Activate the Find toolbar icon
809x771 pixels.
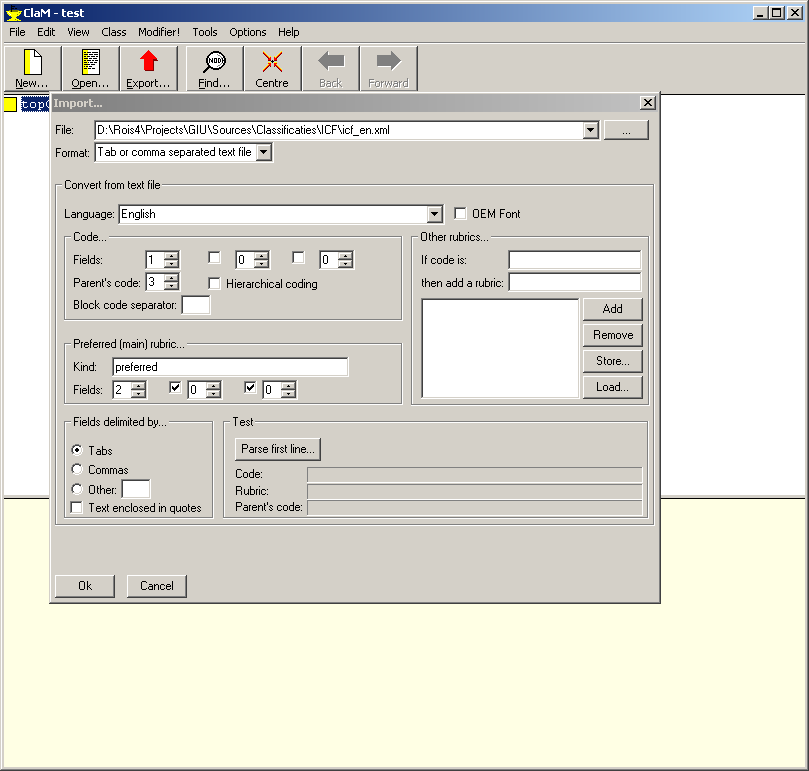[x=211, y=67]
